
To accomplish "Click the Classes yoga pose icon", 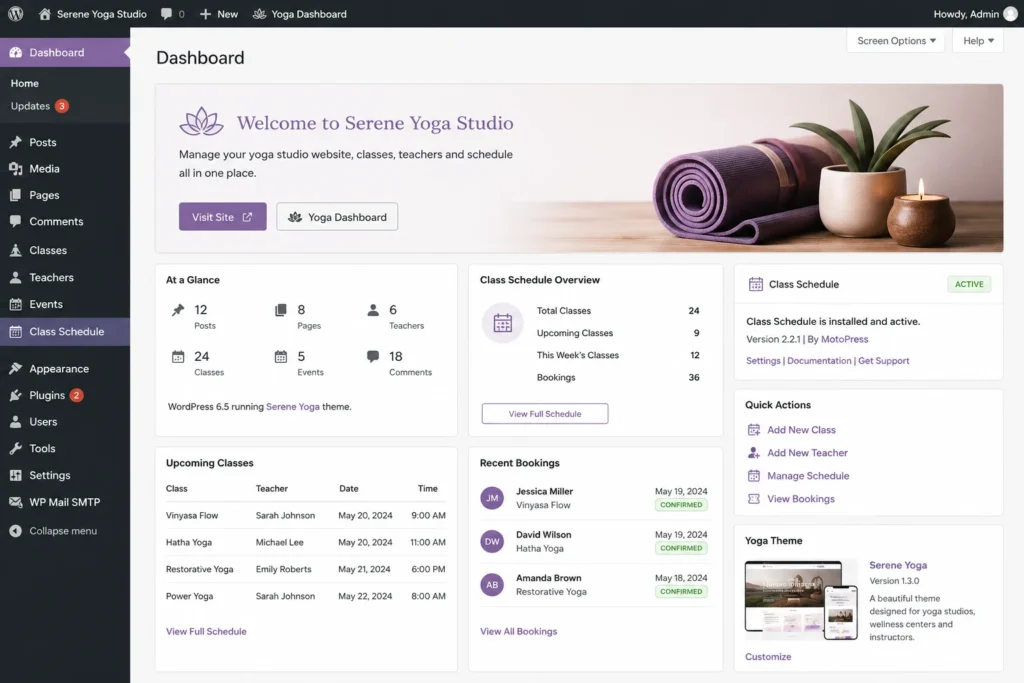I will pos(16,250).
